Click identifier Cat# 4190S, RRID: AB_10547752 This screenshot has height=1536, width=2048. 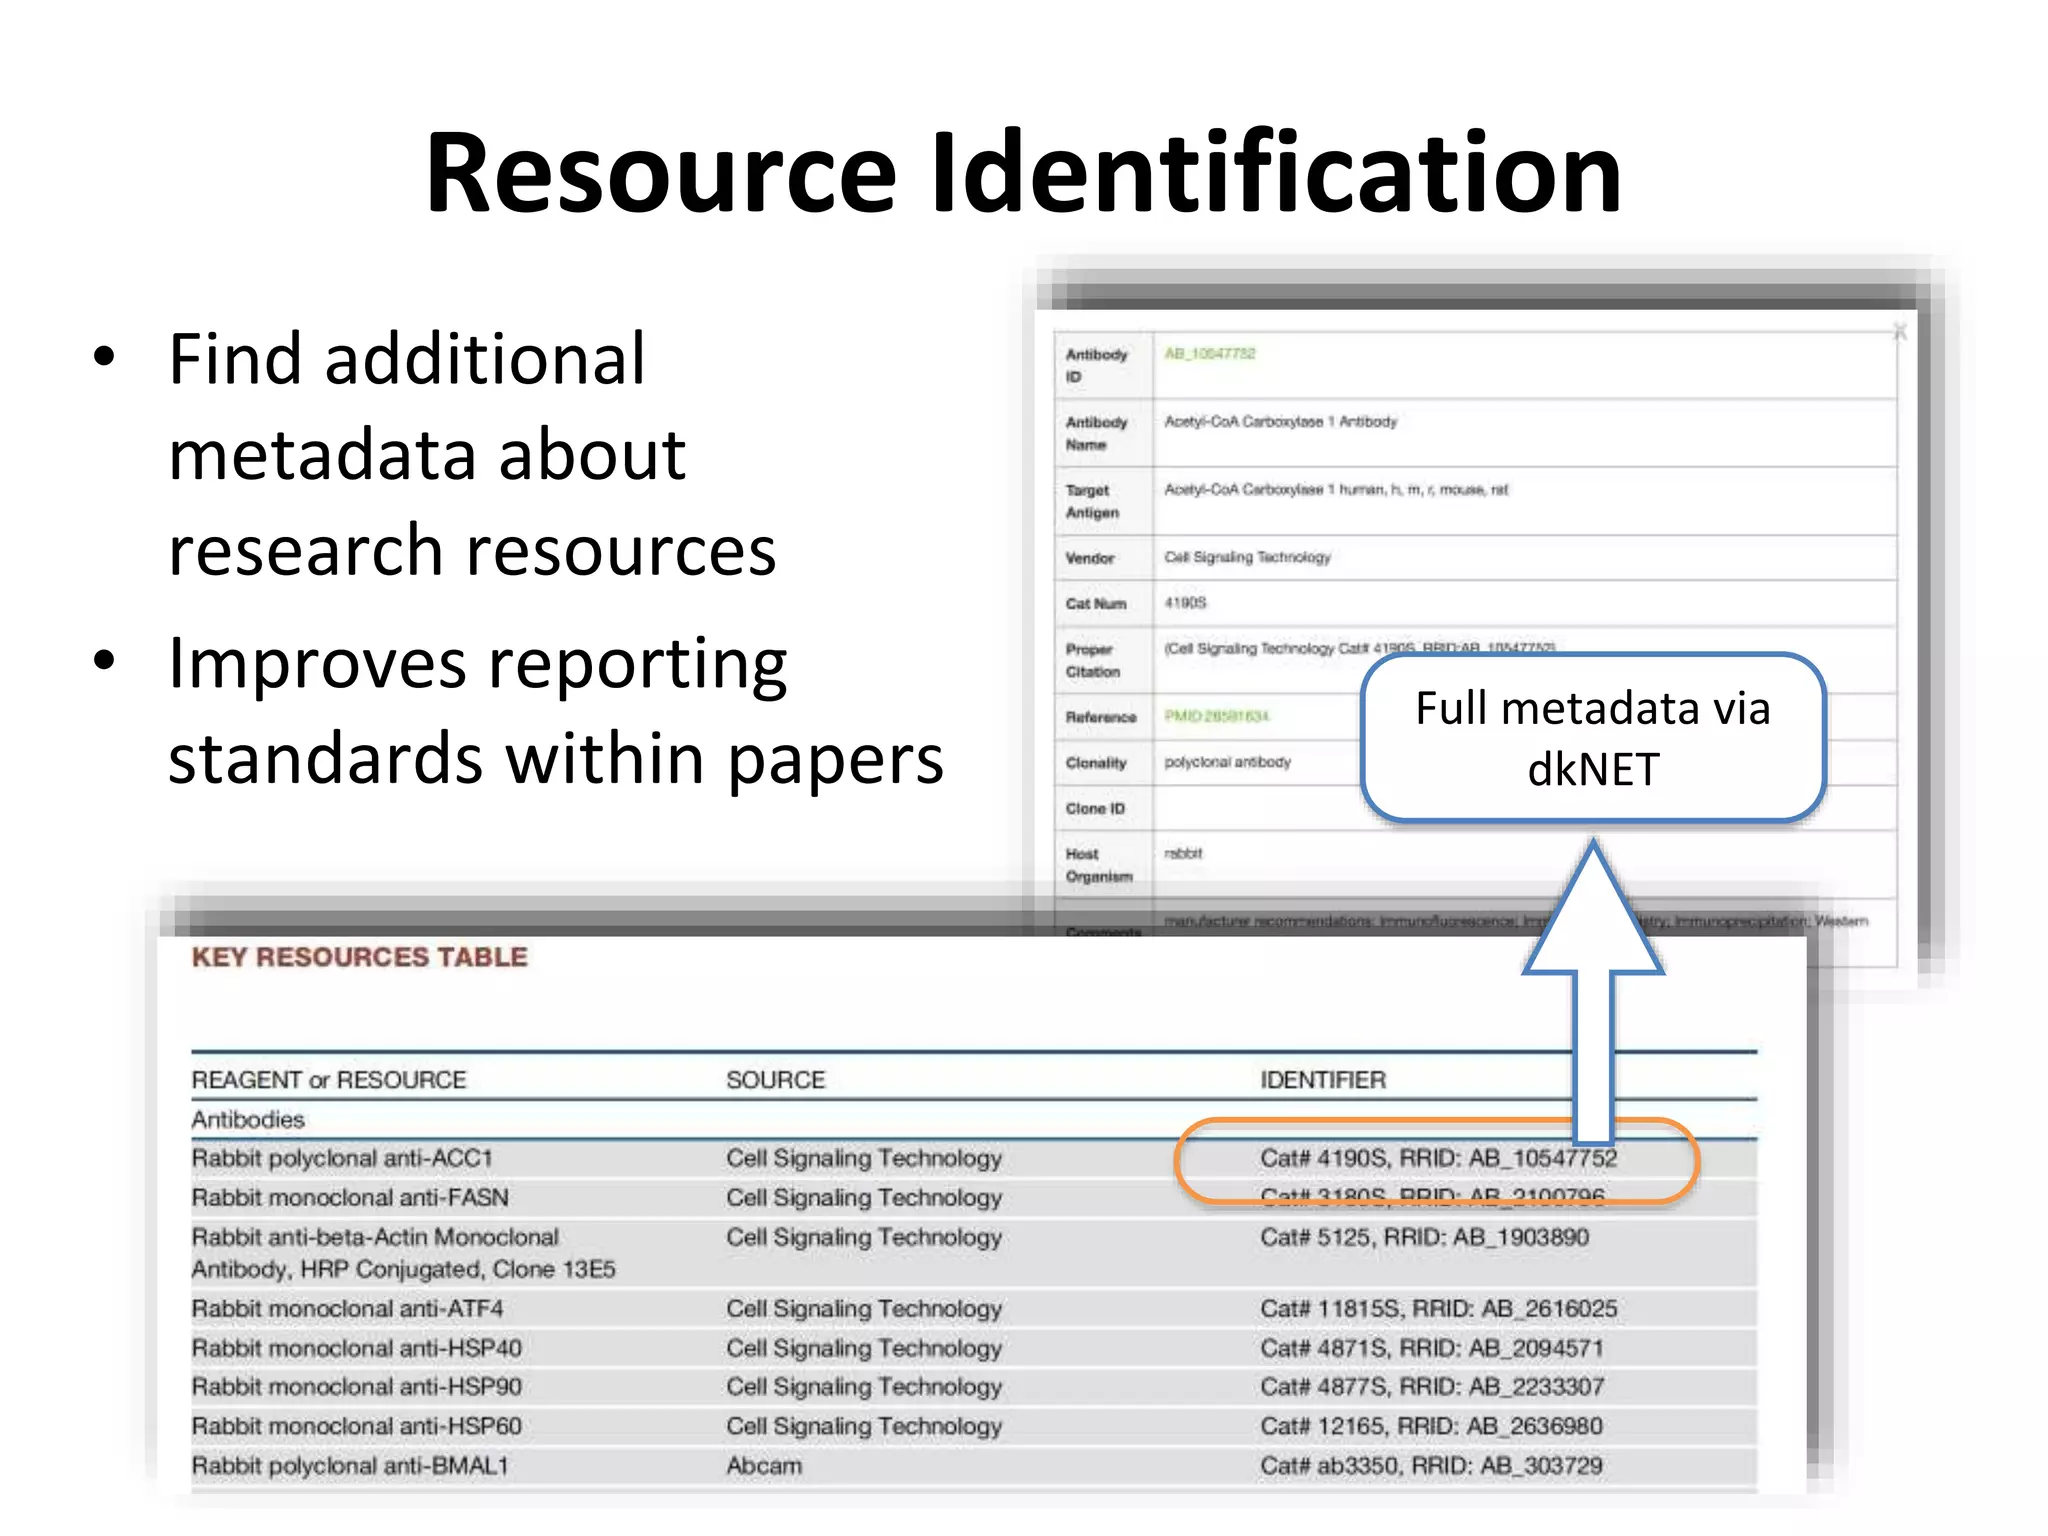click(x=1438, y=1158)
